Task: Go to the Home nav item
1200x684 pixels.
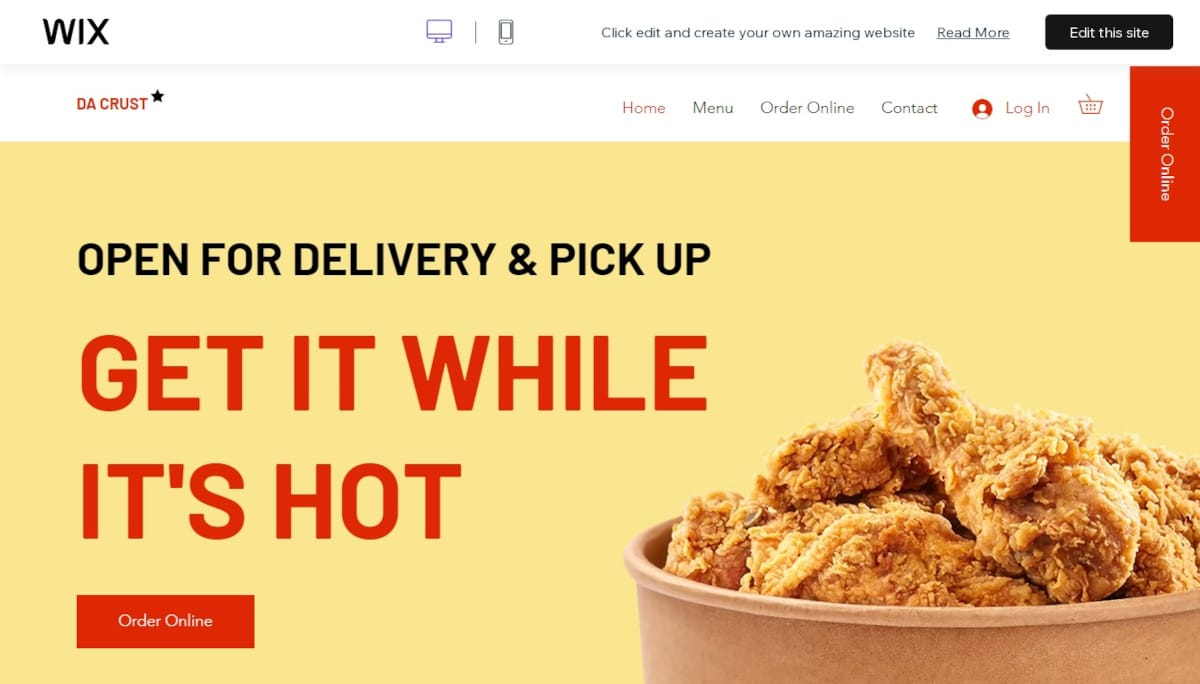Action: [644, 108]
